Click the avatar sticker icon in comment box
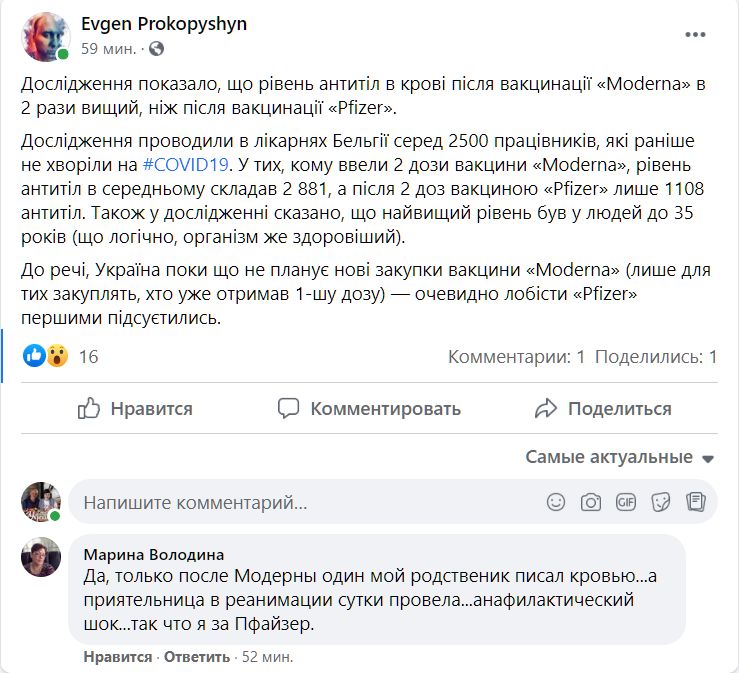Viewport: 739px width, 673px height. click(x=696, y=501)
